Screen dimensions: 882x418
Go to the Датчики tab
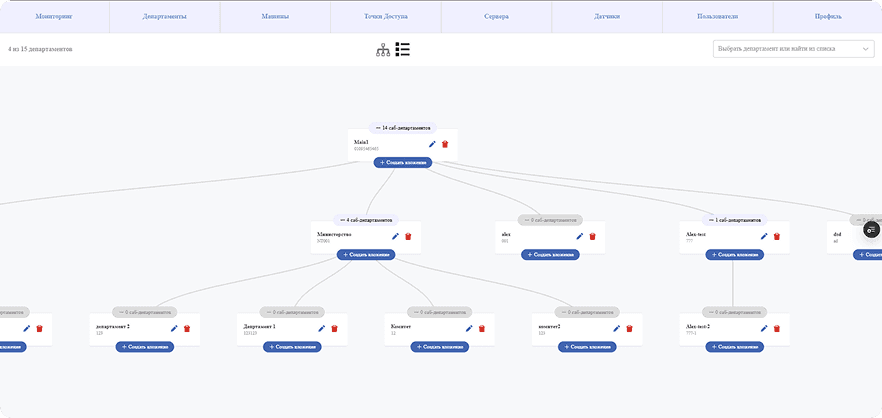607,17
